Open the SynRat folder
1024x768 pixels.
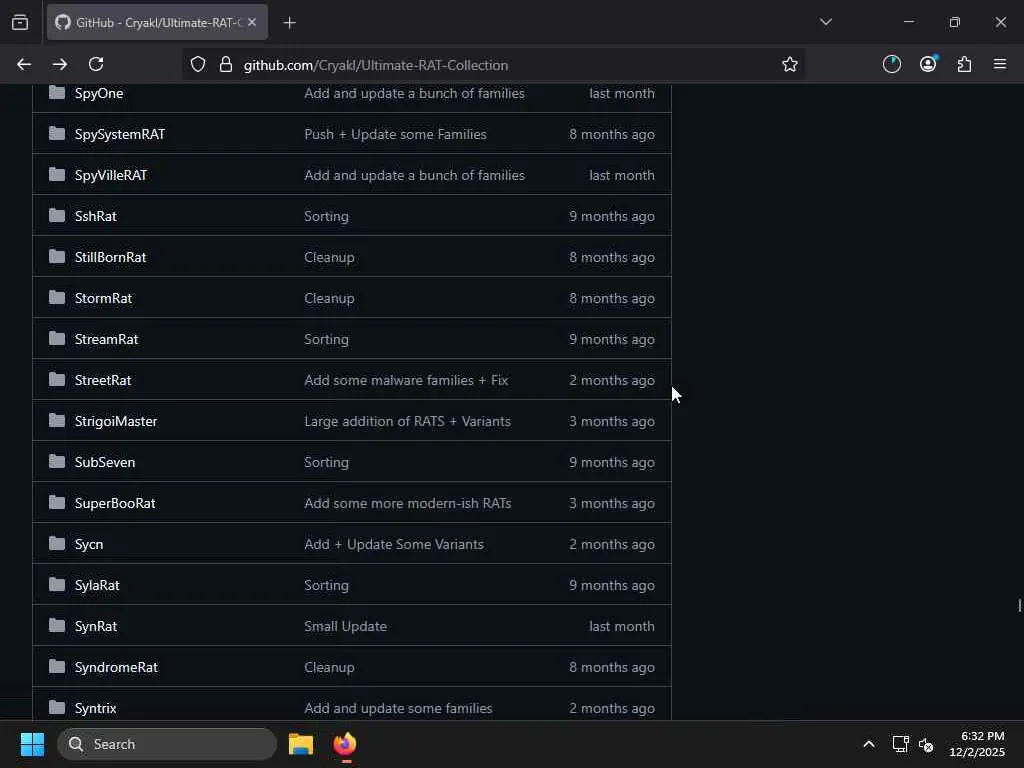[x=95, y=626]
